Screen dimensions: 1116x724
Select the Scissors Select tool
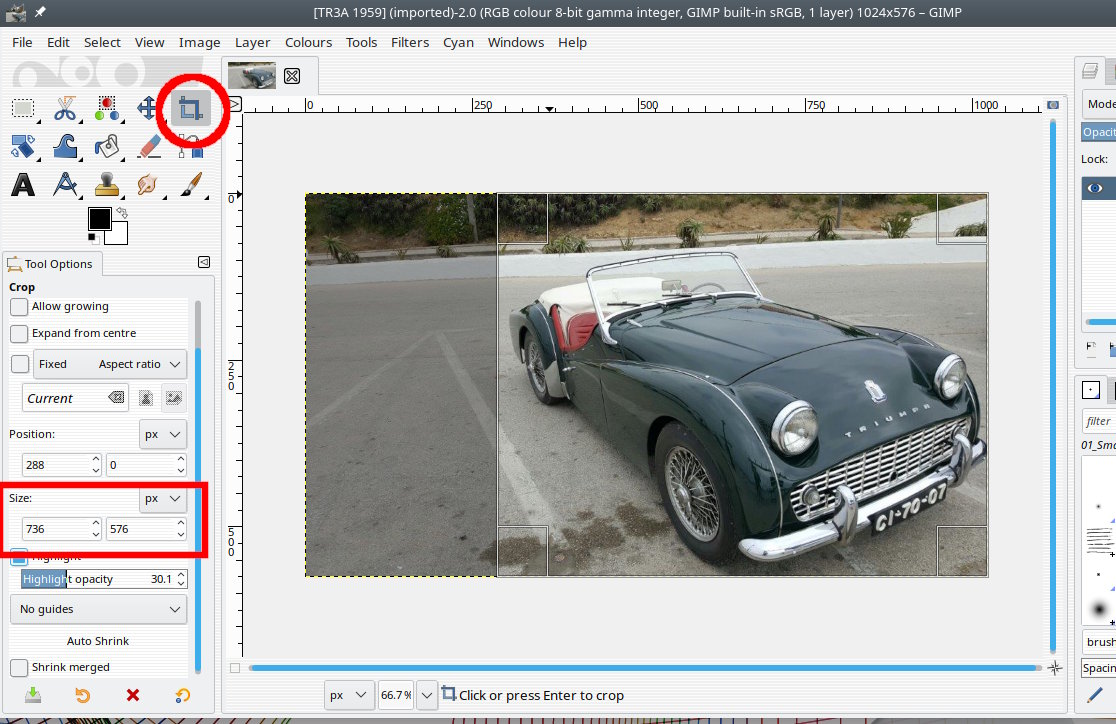pyautogui.click(x=65, y=109)
